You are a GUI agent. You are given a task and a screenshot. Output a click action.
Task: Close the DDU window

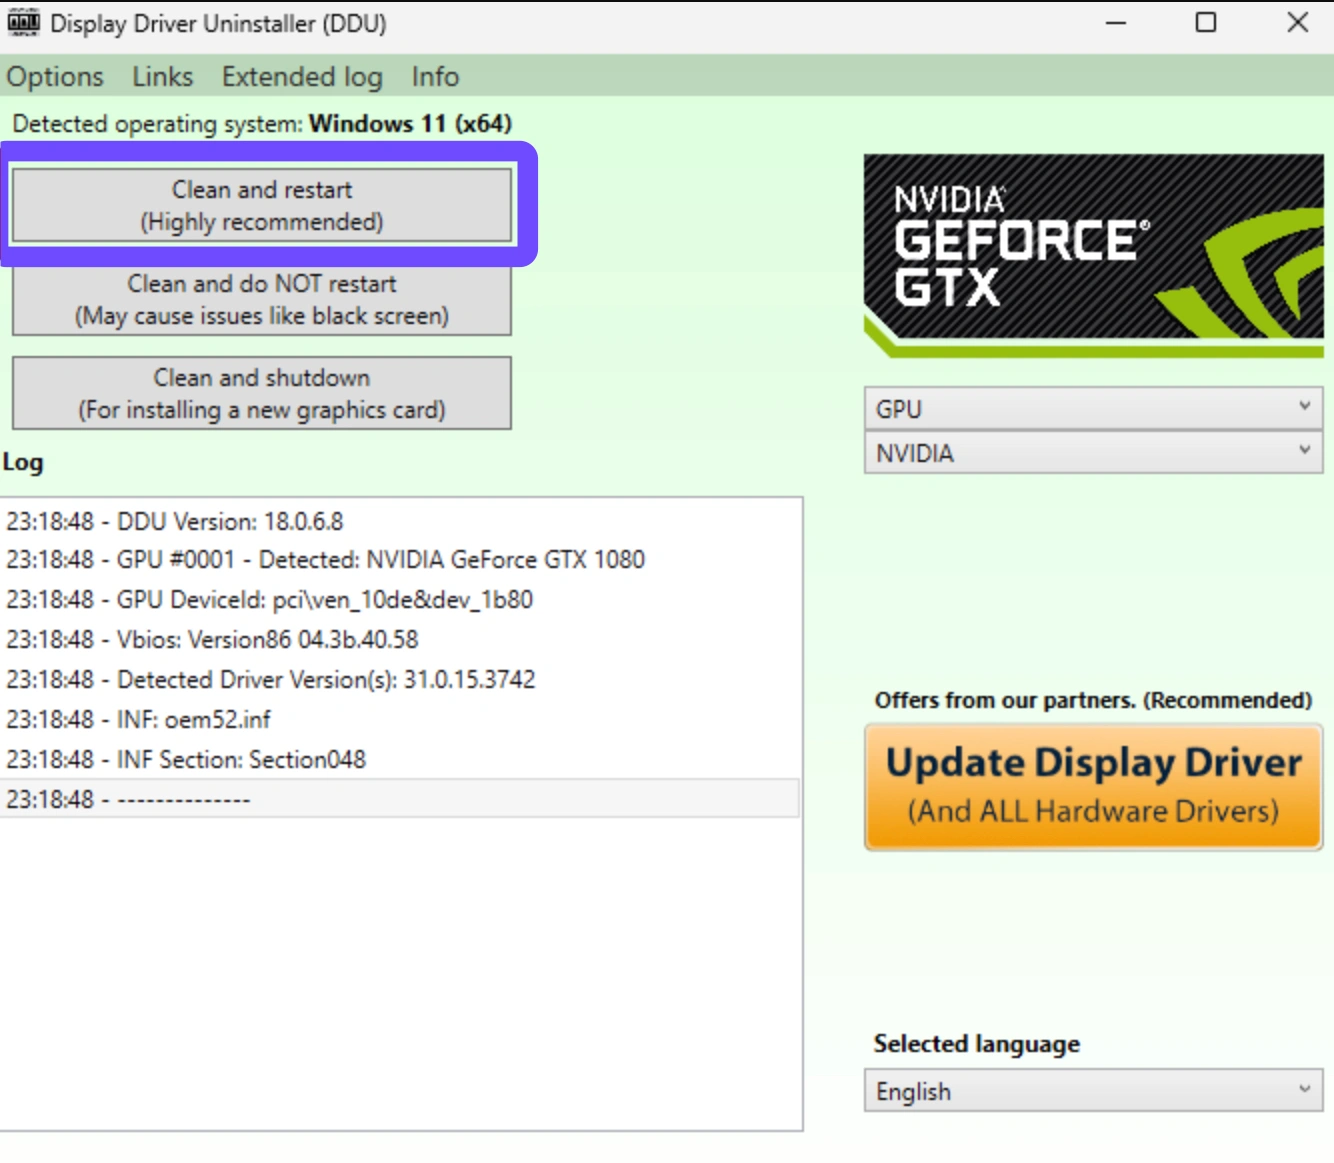coord(1298,22)
